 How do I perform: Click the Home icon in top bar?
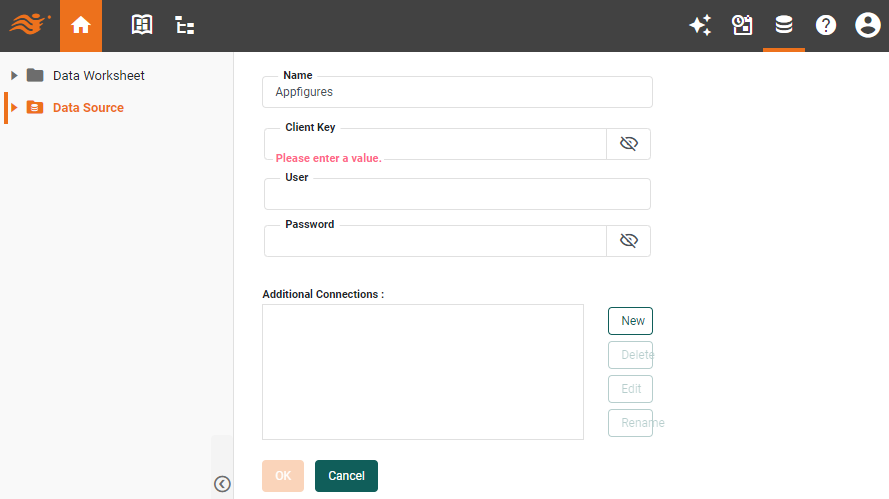click(x=81, y=26)
